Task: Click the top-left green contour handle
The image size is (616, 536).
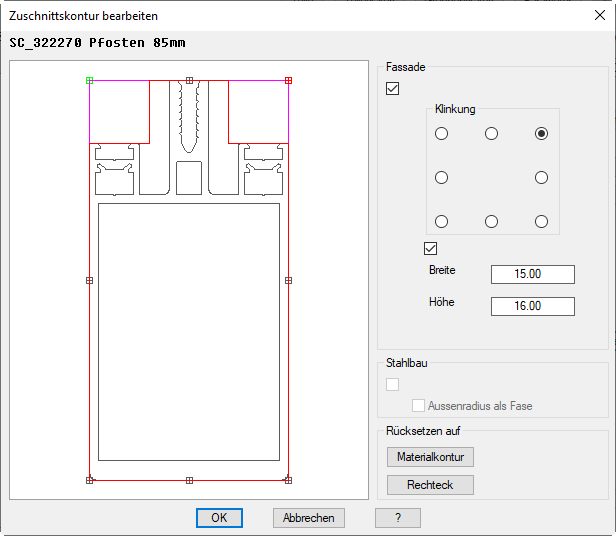Action: pyautogui.click(x=89, y=80)
